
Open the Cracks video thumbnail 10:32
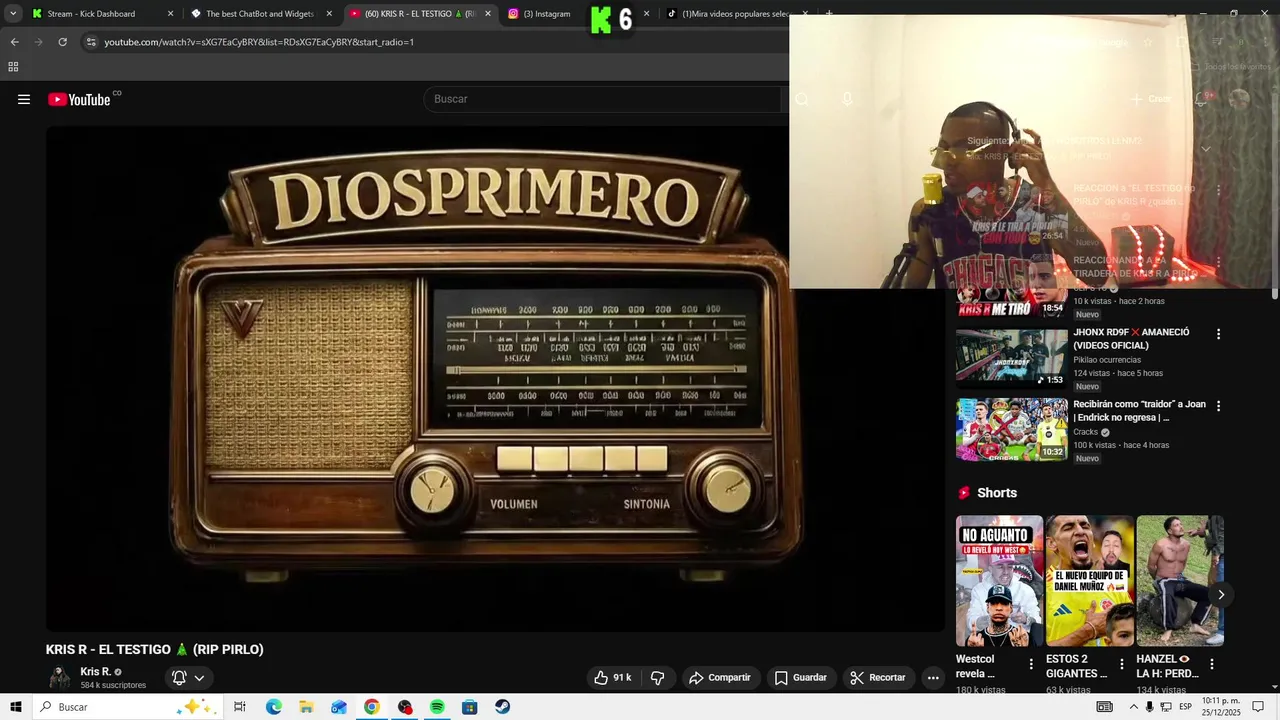[1011, 430]
